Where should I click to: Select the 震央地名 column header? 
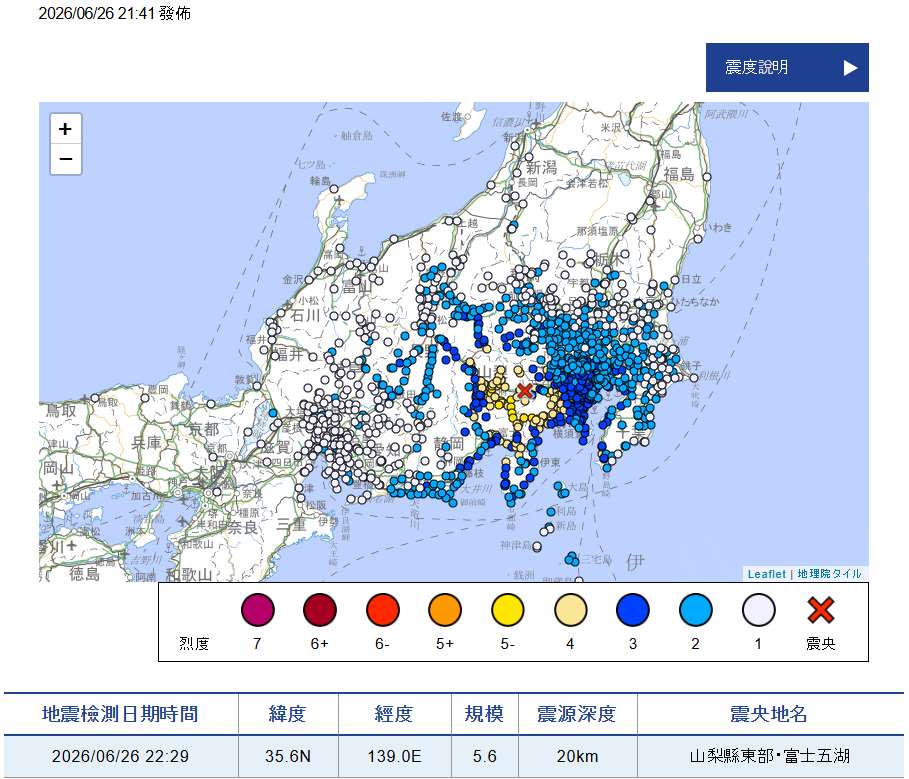point(769,714)
